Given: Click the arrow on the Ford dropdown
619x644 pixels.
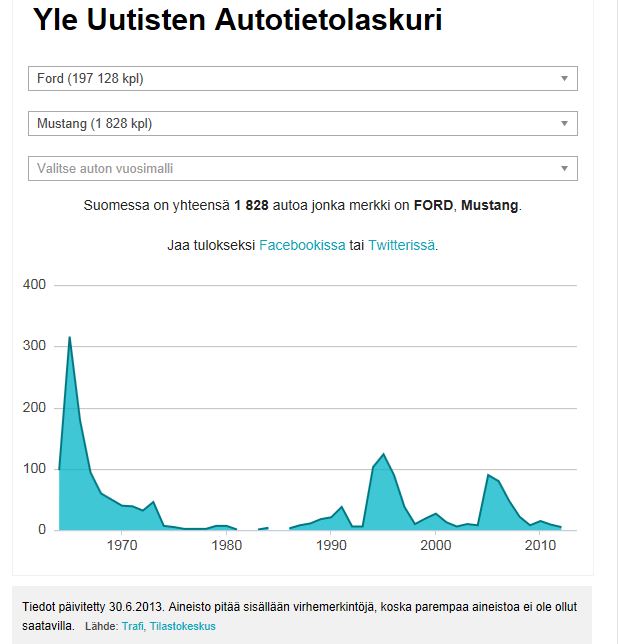Looking at the screenshot, I should click(x=564, y=79).
